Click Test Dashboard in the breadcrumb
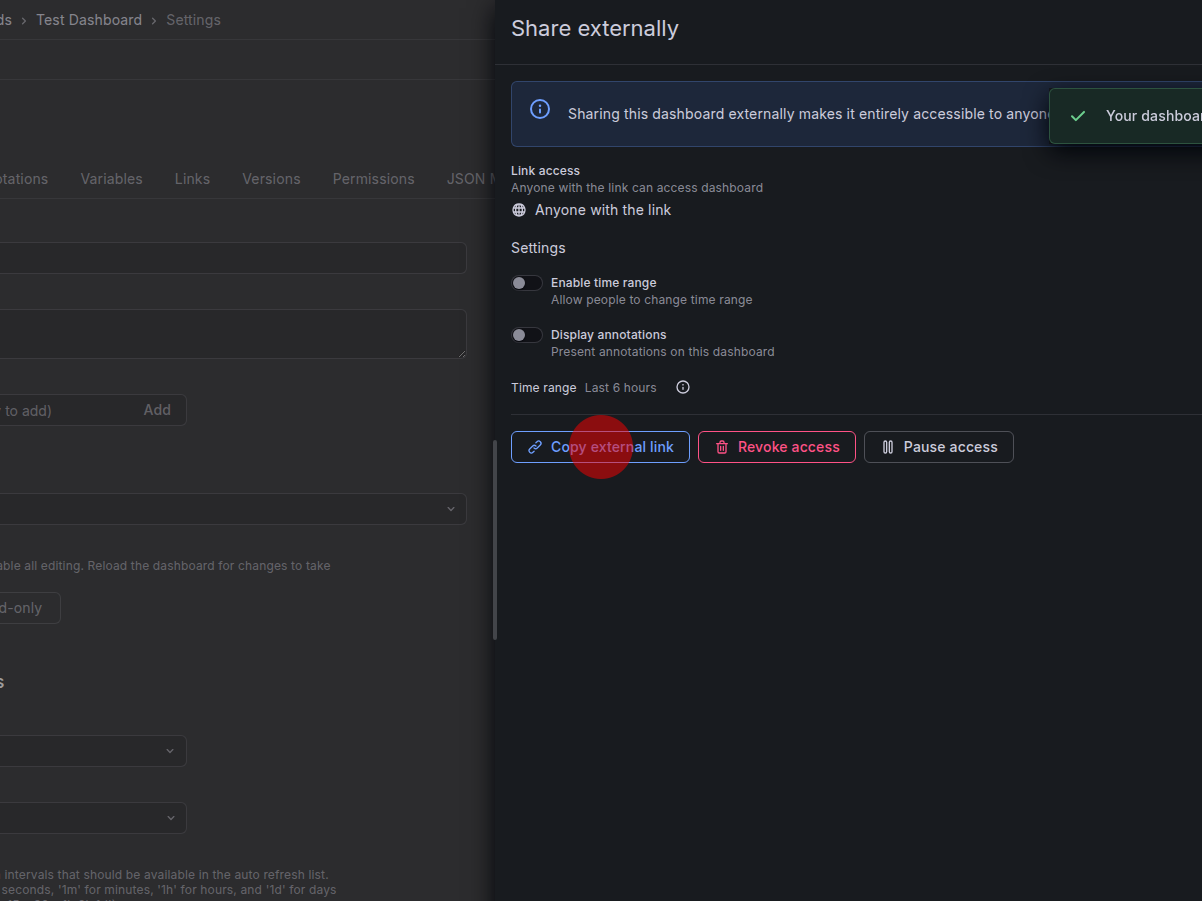The height and width of the screenshot is (901, 1202). (x=89, y=20)
